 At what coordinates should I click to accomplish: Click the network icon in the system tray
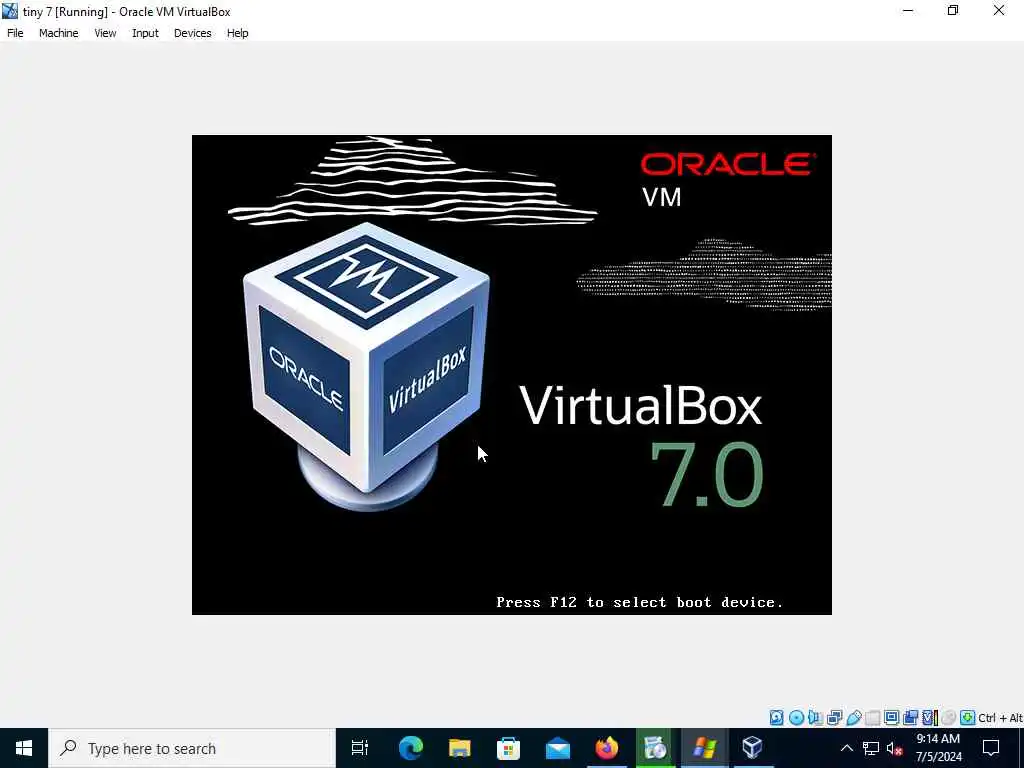pyautogui.click(x=871, y=748)
